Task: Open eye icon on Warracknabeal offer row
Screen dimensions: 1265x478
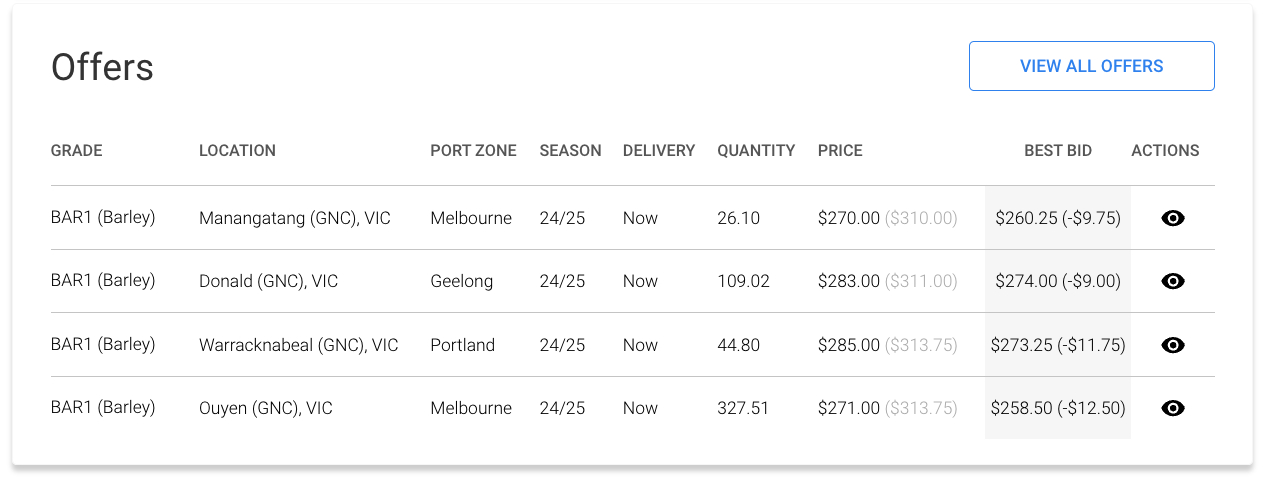Action: click(1173, 345)
